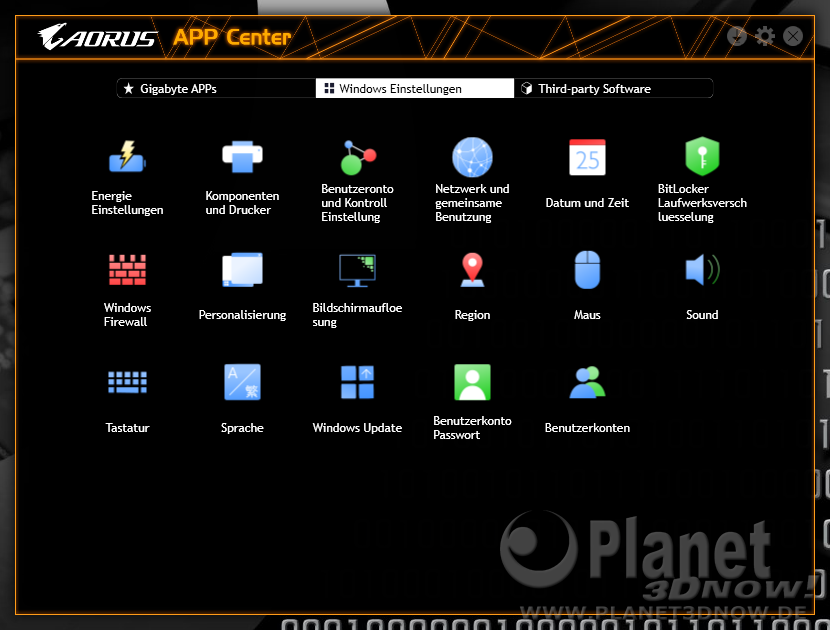The image size is (830, 630).
Task: Open Windows Update tiles icon
Action: 357,382
